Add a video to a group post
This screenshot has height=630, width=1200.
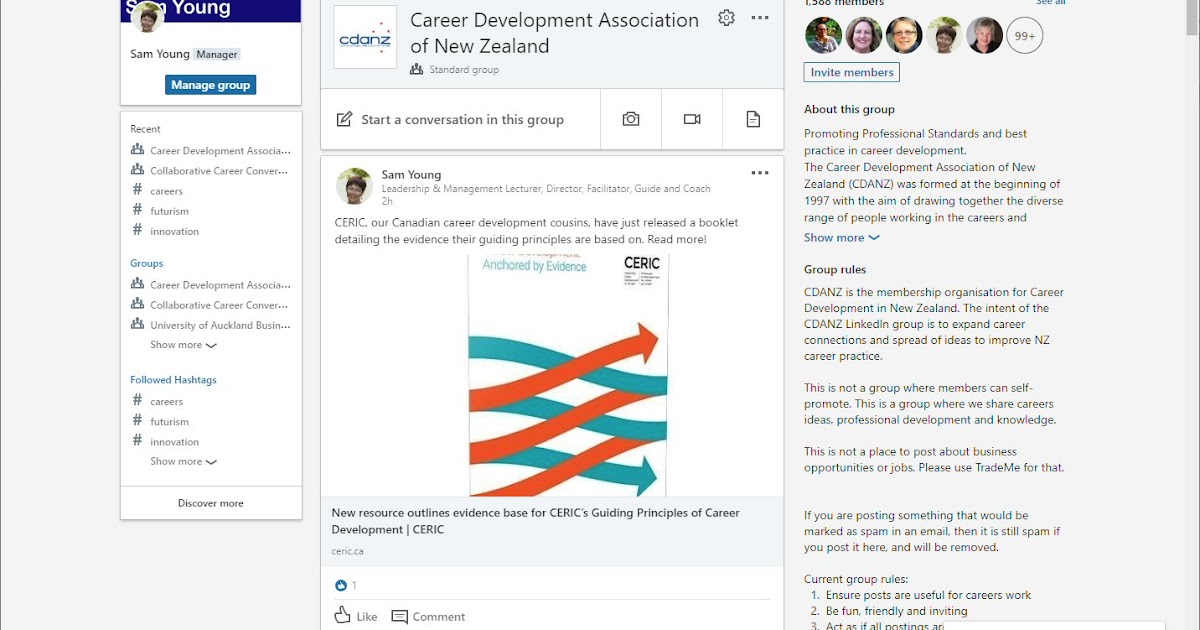click(692, 118)
